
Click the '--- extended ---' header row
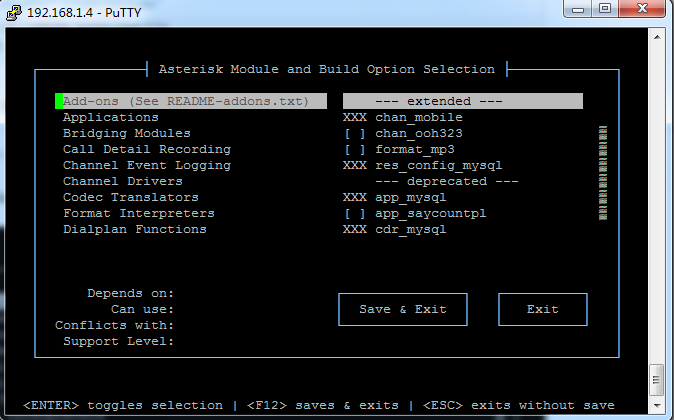(x=463, y=101)
